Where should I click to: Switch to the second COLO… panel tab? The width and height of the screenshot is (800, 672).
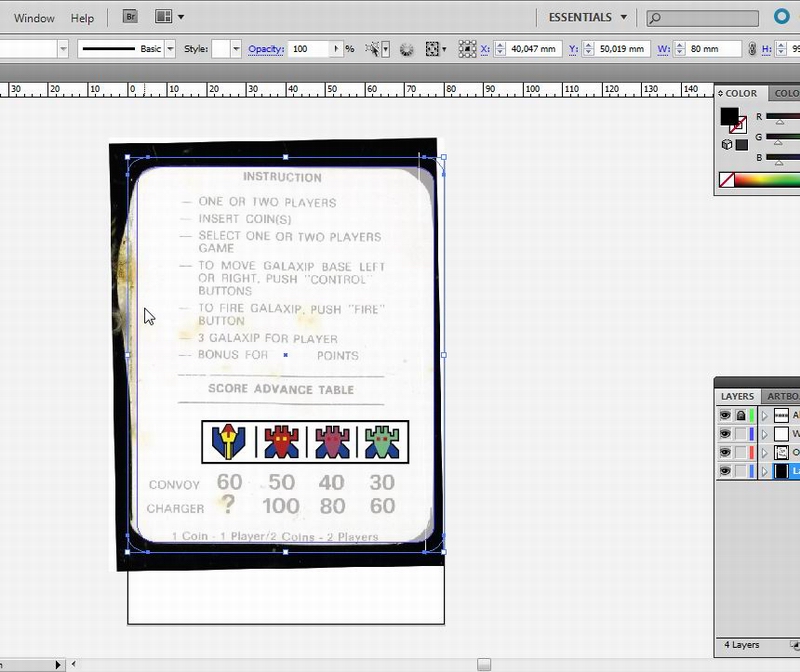[786, 93]
